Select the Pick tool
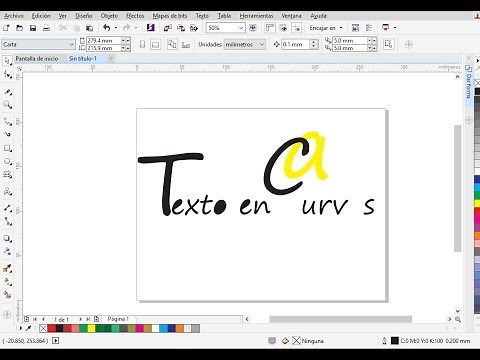 [7, 61]
